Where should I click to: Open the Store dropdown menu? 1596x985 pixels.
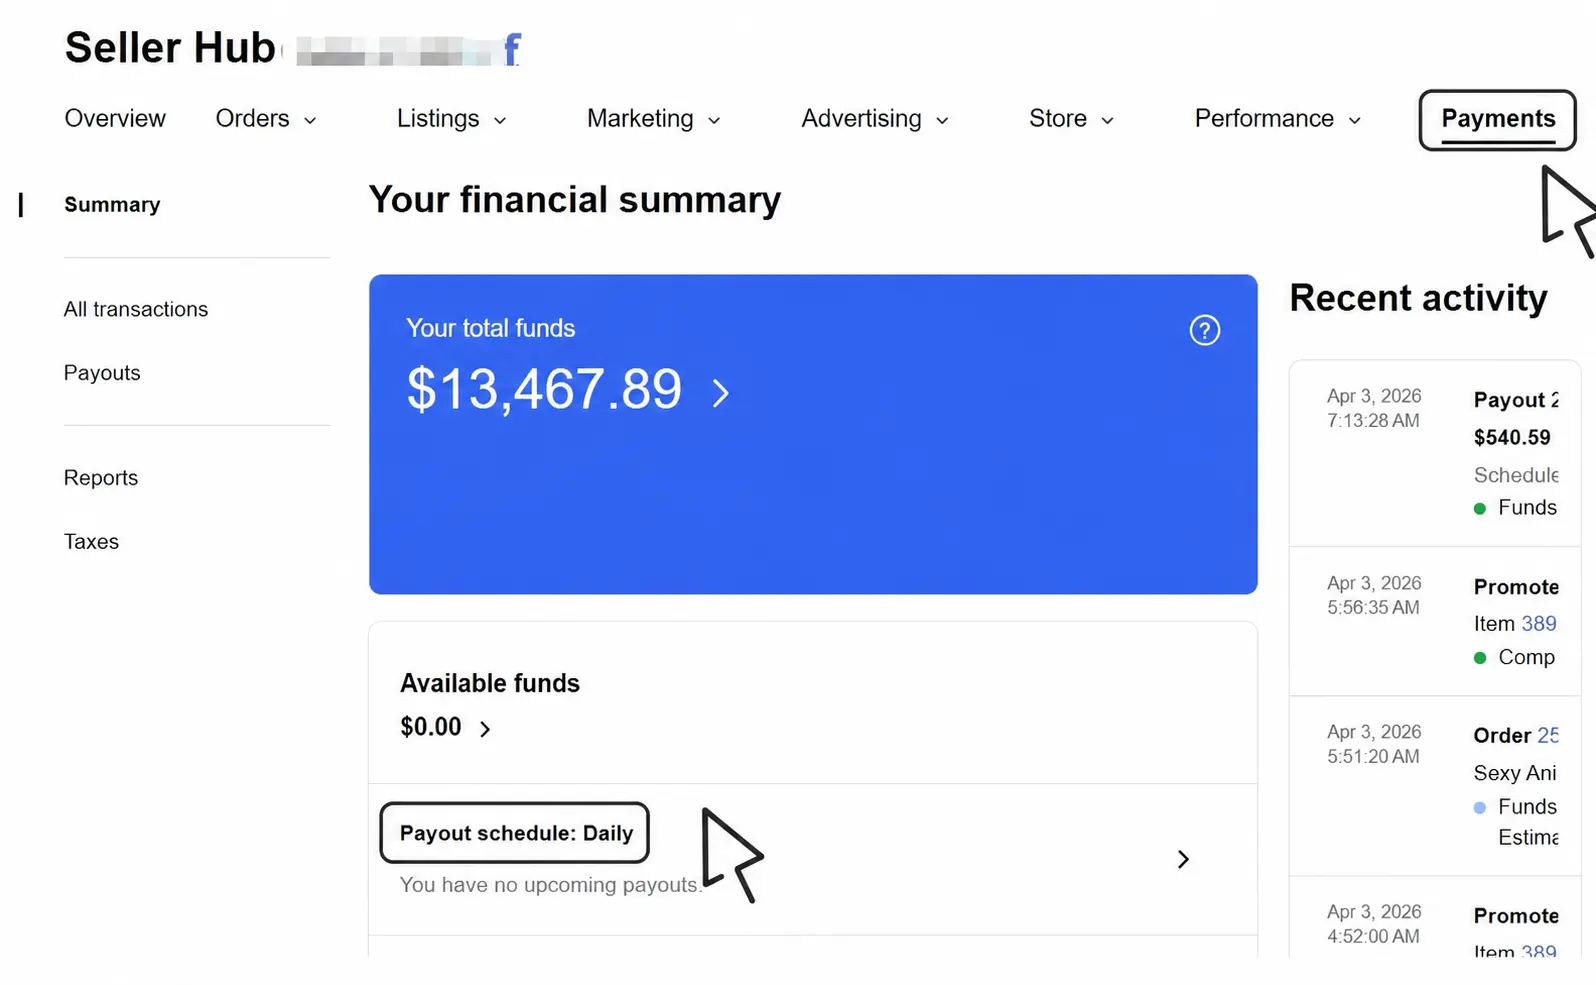(x=1071, y=119)
